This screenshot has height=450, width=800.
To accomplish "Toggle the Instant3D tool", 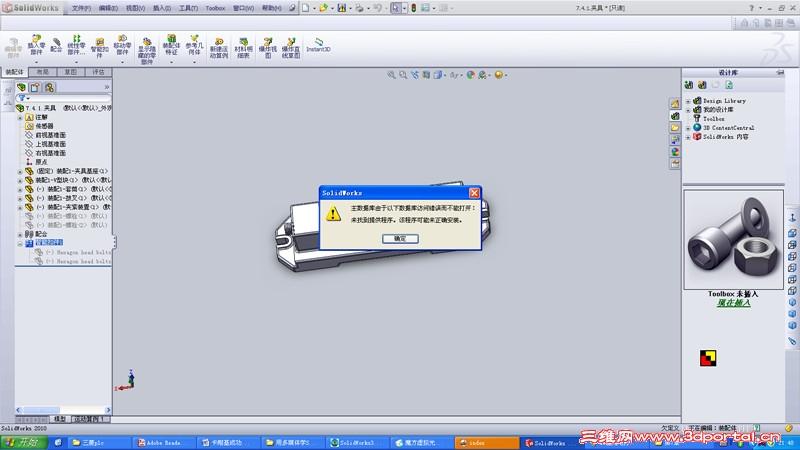I will coord(318,45).
